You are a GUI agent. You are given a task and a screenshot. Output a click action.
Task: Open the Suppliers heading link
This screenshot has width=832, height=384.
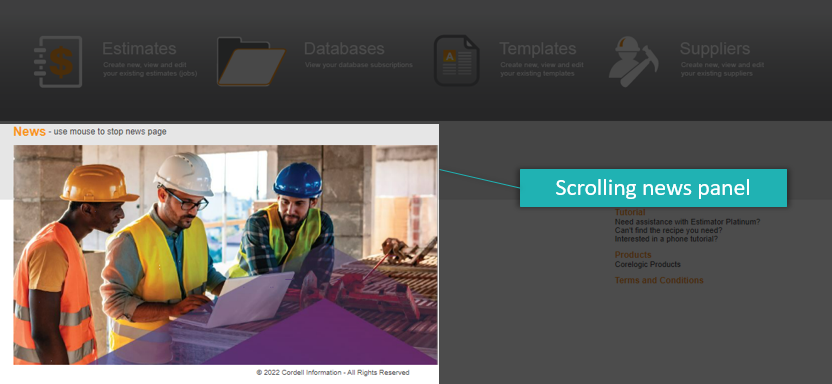click(x=715, y=49)
